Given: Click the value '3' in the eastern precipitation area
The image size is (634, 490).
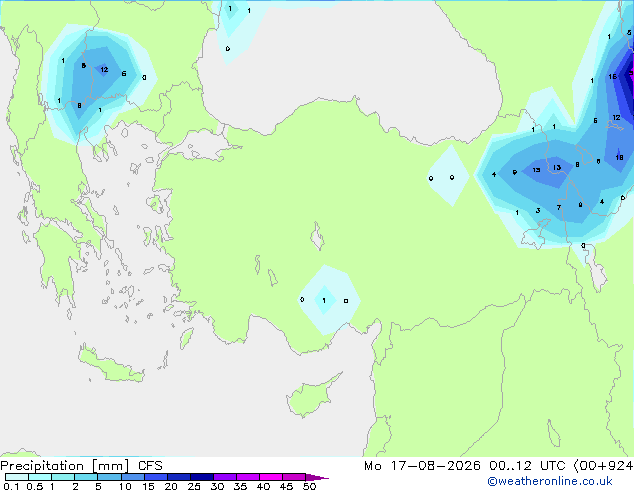Looking at the screenshot, I should [x=538, y=210].
